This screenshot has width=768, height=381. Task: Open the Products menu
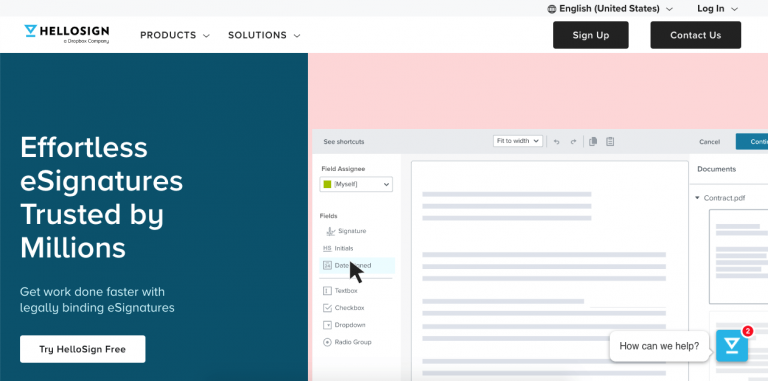pyautogui.click(x=175, y=35)
